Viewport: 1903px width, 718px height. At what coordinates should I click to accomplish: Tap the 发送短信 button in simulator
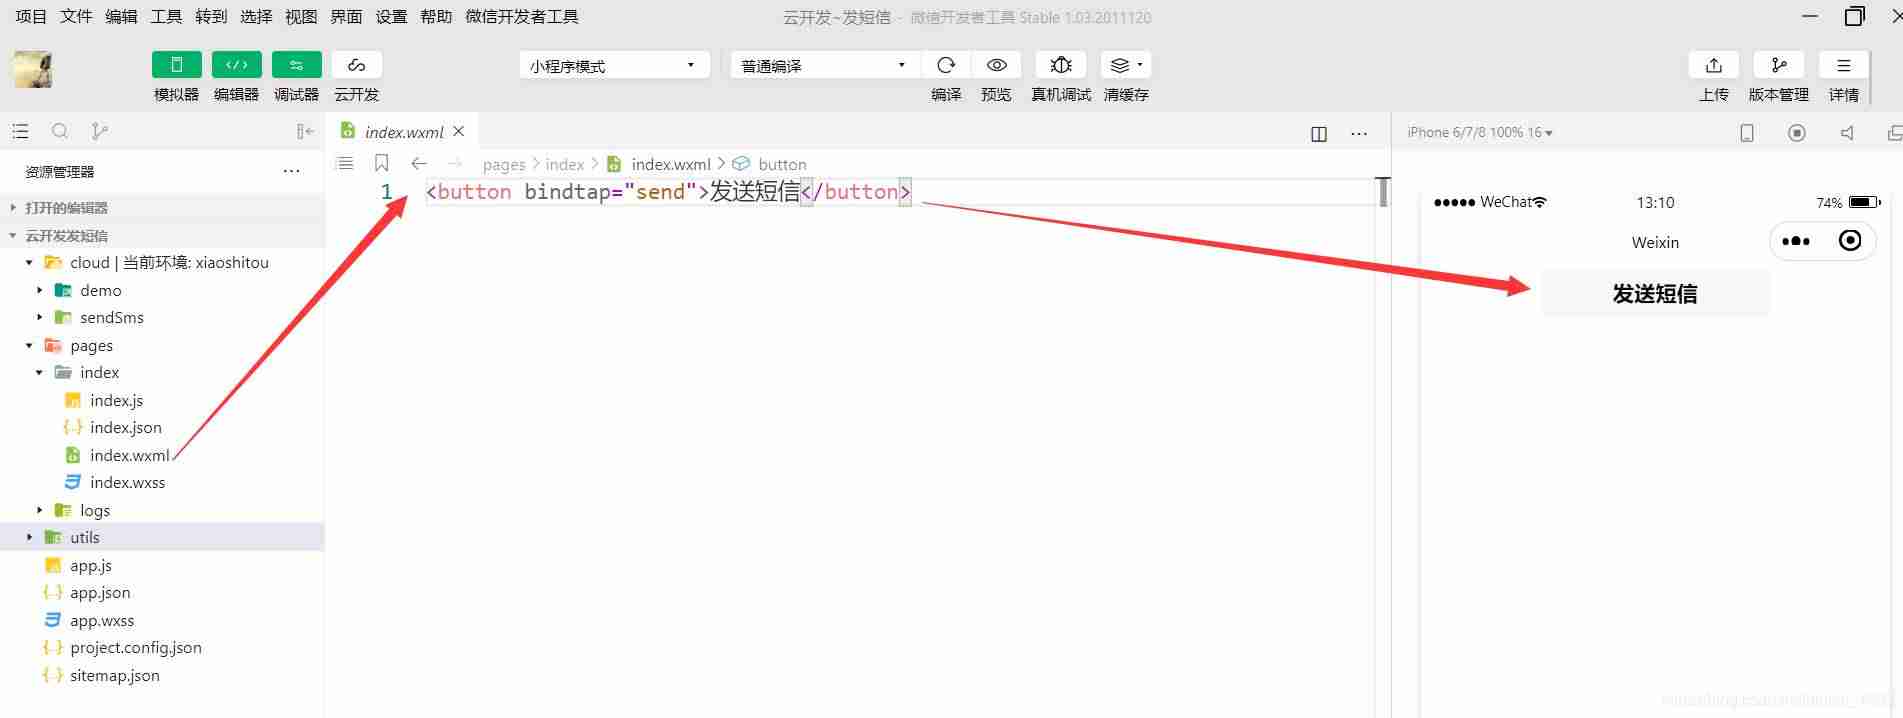pos(1655,293)
